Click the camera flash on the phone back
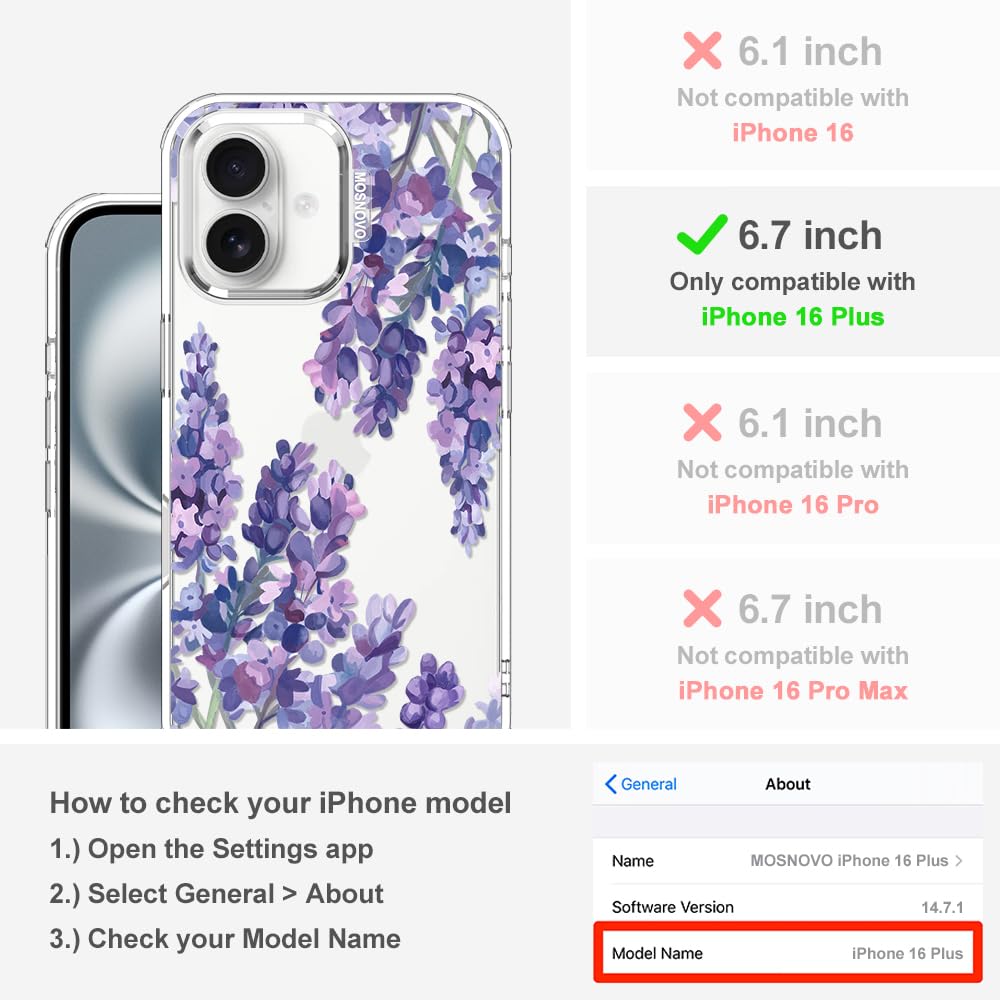 click(305, 205)
